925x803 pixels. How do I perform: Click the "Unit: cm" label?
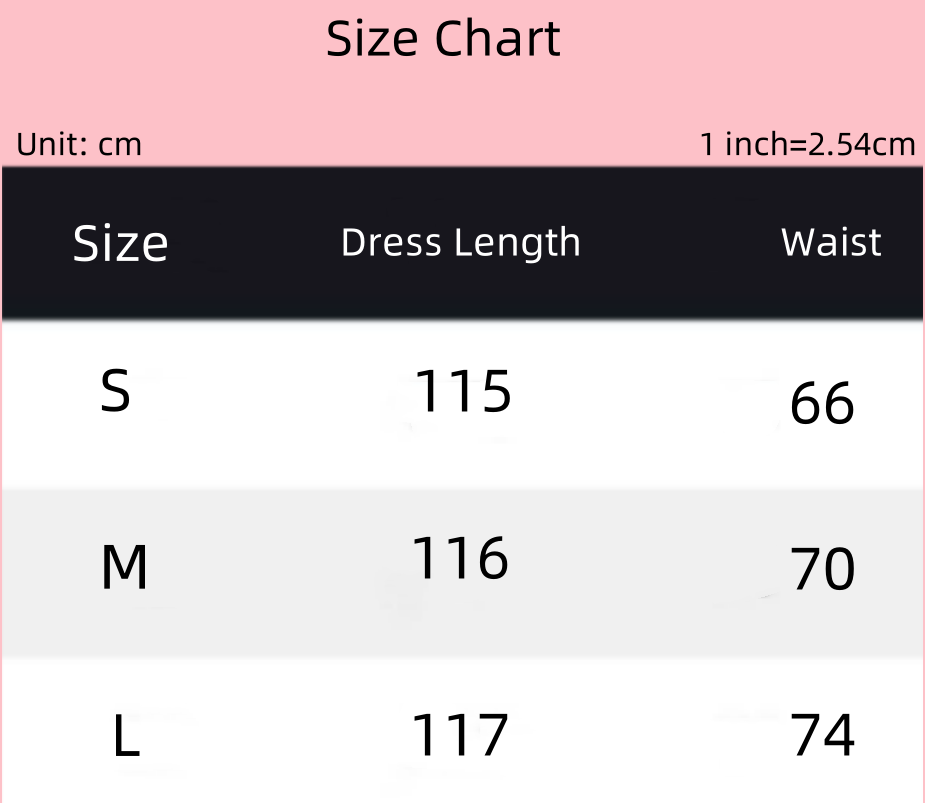pyautogui.click(x=79, y=145)
